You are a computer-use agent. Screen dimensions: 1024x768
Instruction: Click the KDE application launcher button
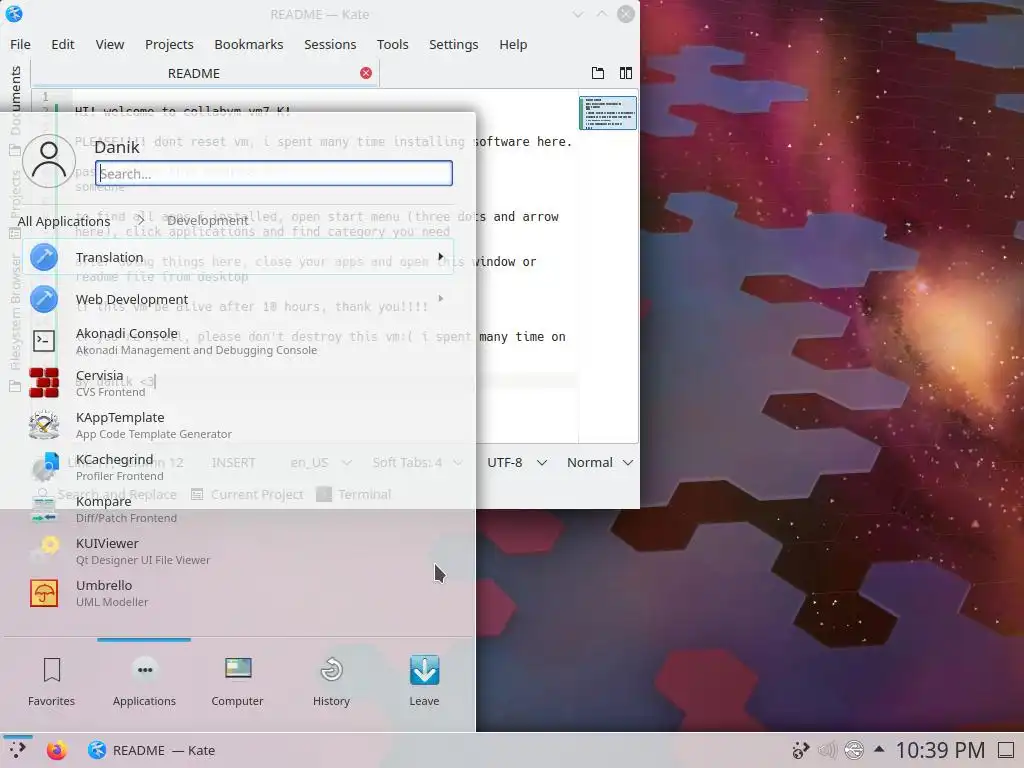pos(18,750)
